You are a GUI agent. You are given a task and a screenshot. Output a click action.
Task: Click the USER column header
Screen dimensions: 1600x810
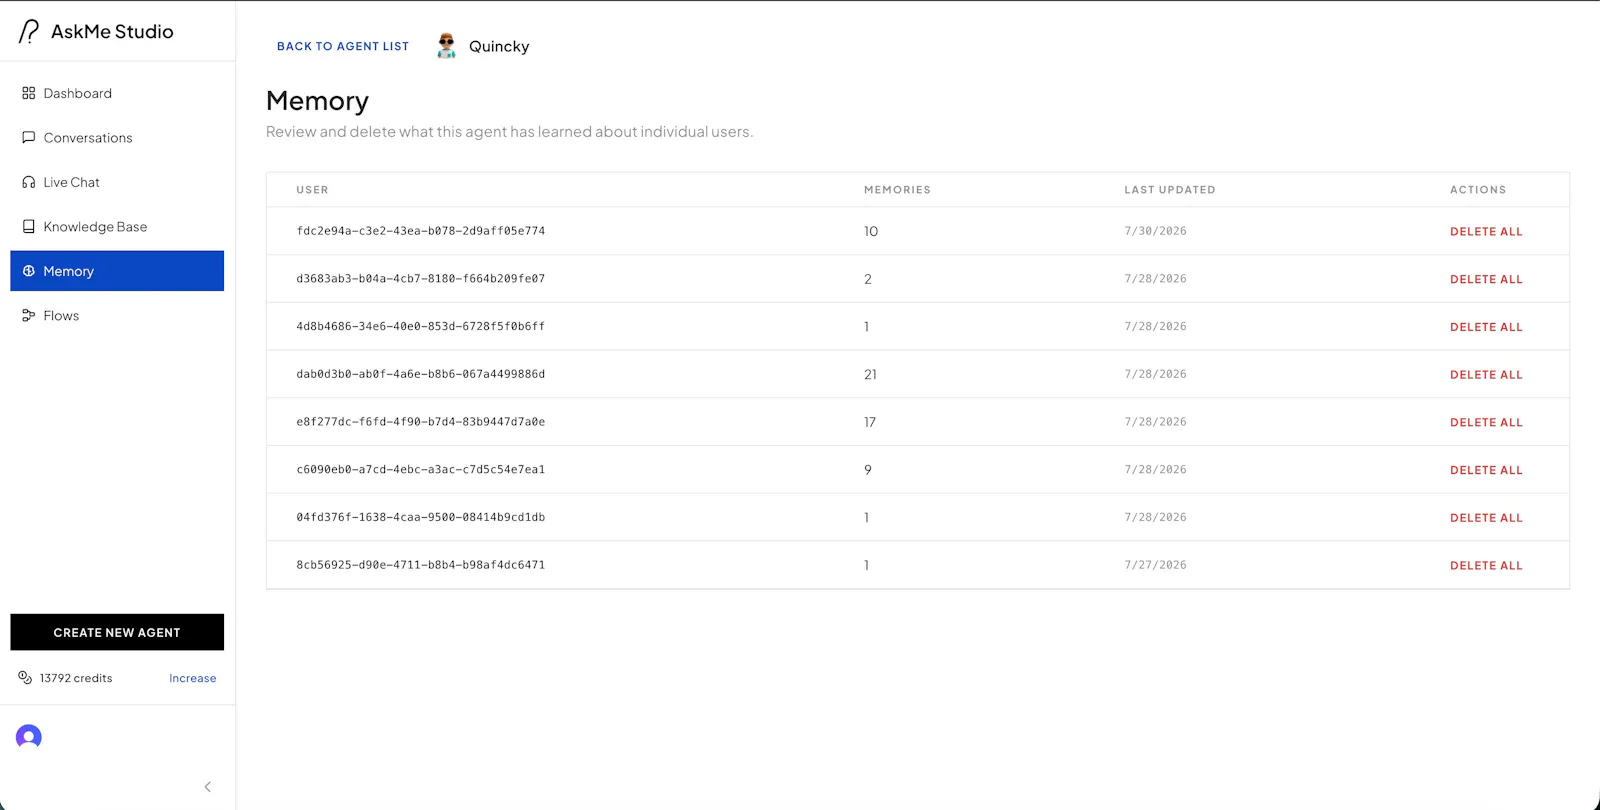click(x=312, y=190)
